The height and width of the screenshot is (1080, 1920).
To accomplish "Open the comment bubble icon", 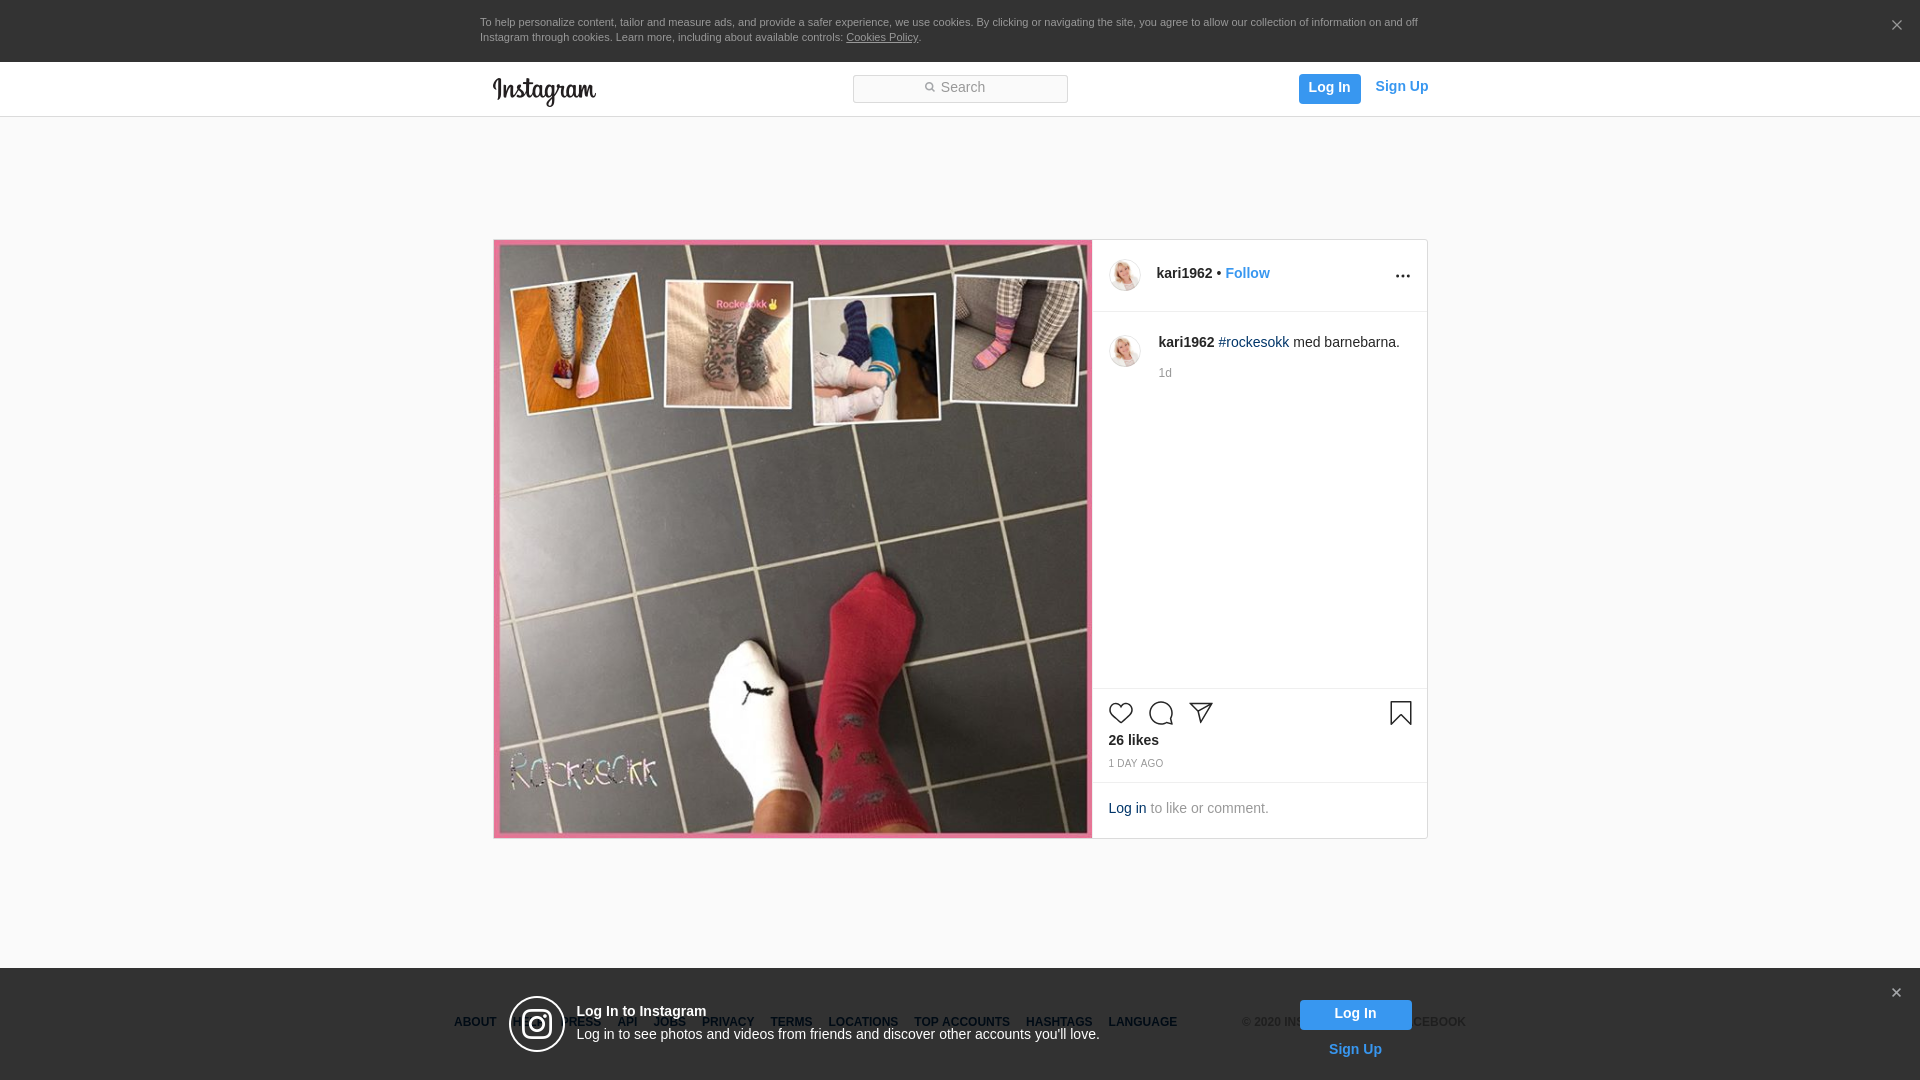I will tap(1160, 713).
